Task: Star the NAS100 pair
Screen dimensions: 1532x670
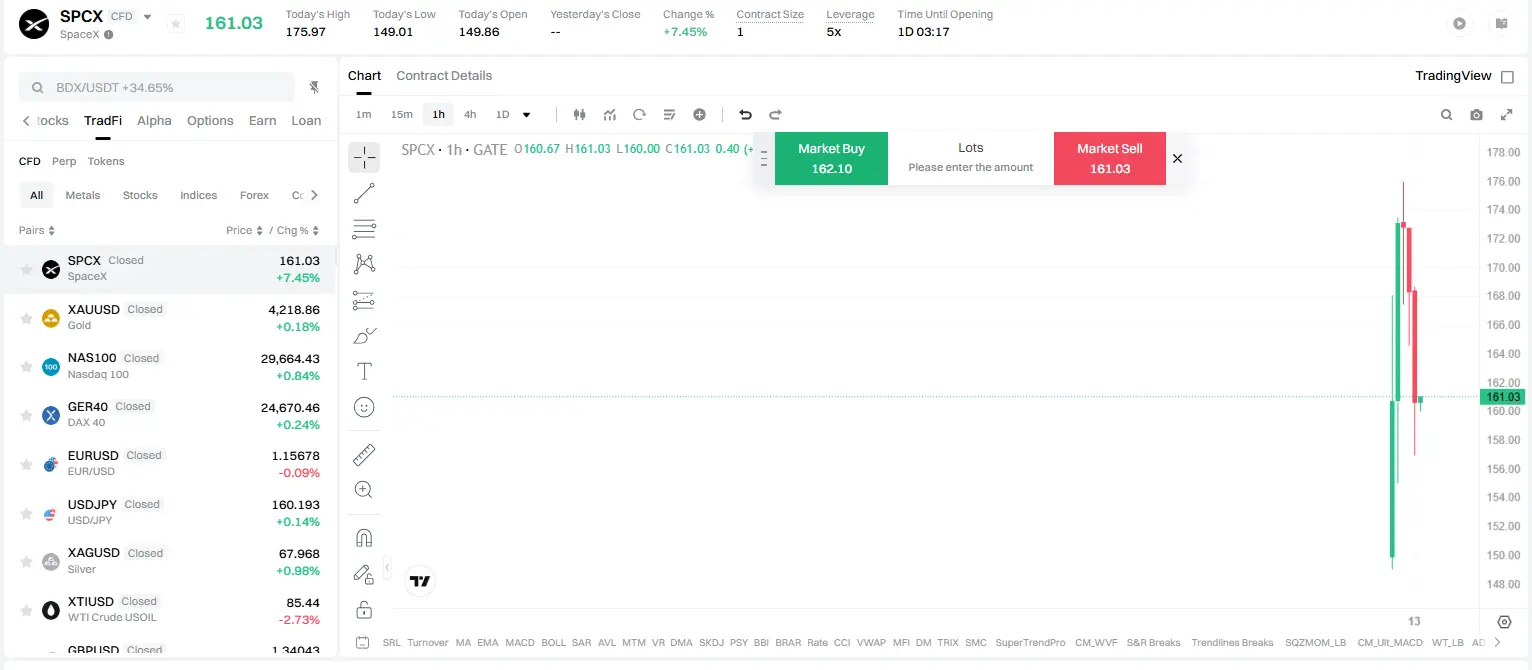Action: pos(26,367)
